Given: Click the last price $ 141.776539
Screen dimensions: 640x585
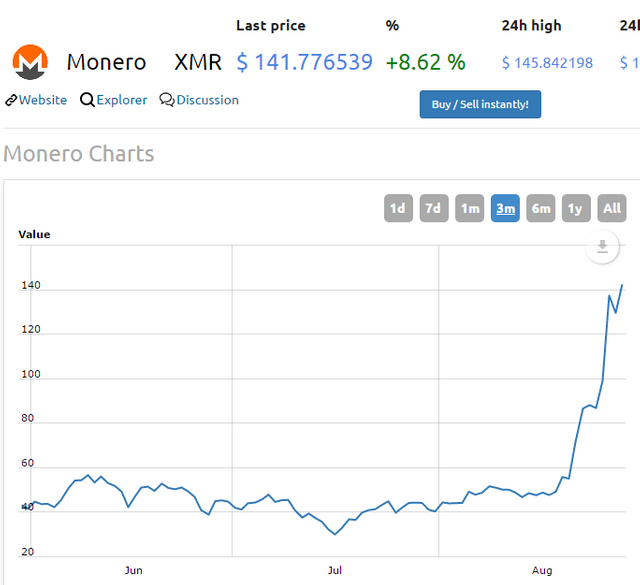Looking at the screenshot, I should coord(304,62).
